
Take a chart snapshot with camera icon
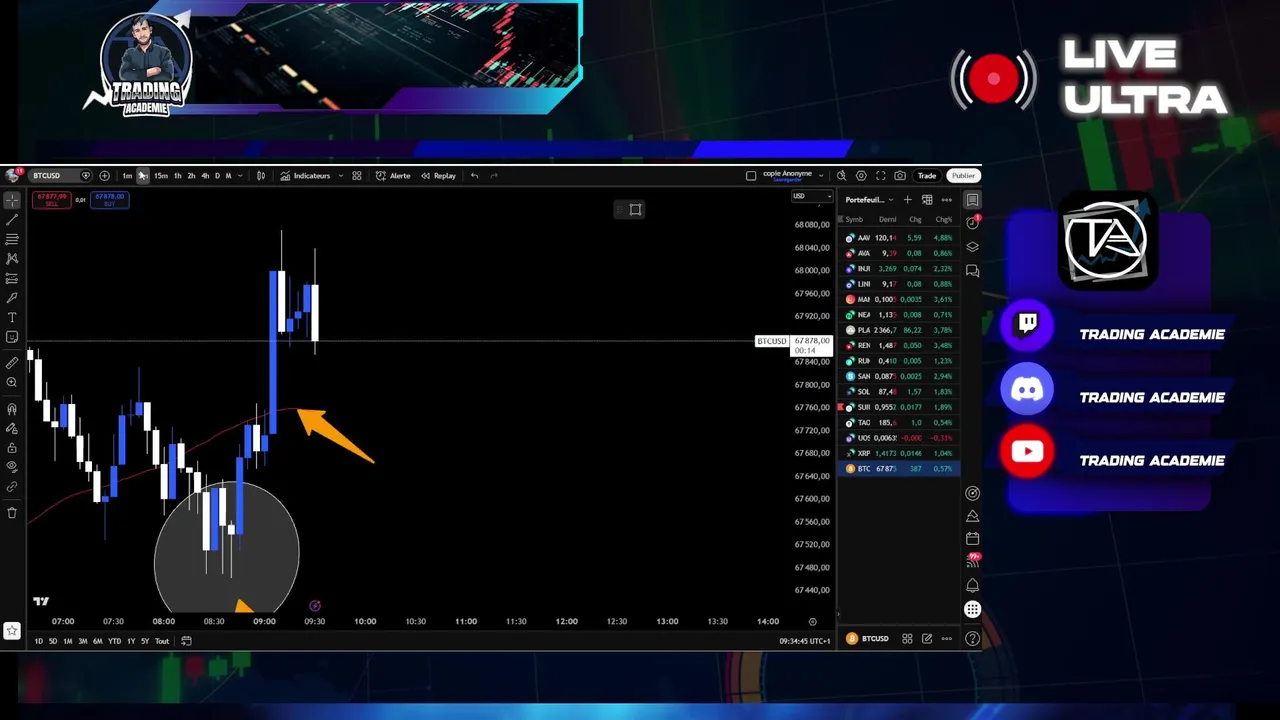[900, 176]
